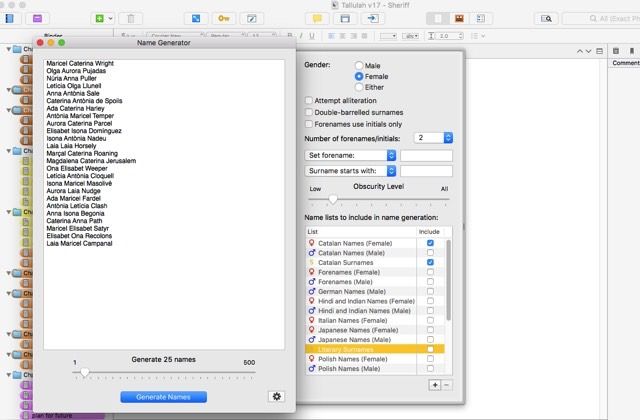The image size is (640, 420).
Task: Open the Collections toolbar icon
Action: [x=37, y=18]
